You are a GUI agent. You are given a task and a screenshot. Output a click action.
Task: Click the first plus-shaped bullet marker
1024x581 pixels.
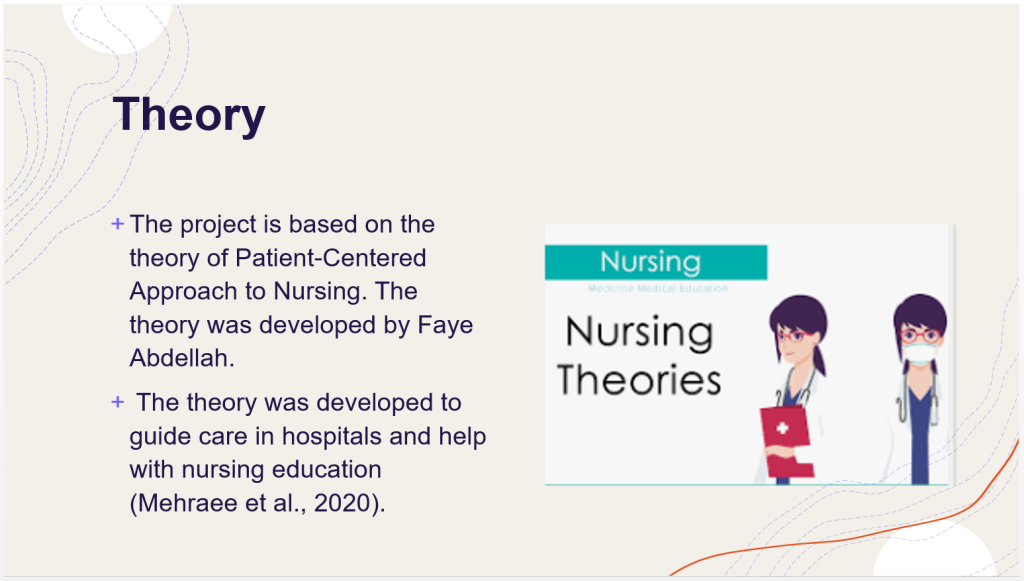pyautogui.click(x=118, y=223)
